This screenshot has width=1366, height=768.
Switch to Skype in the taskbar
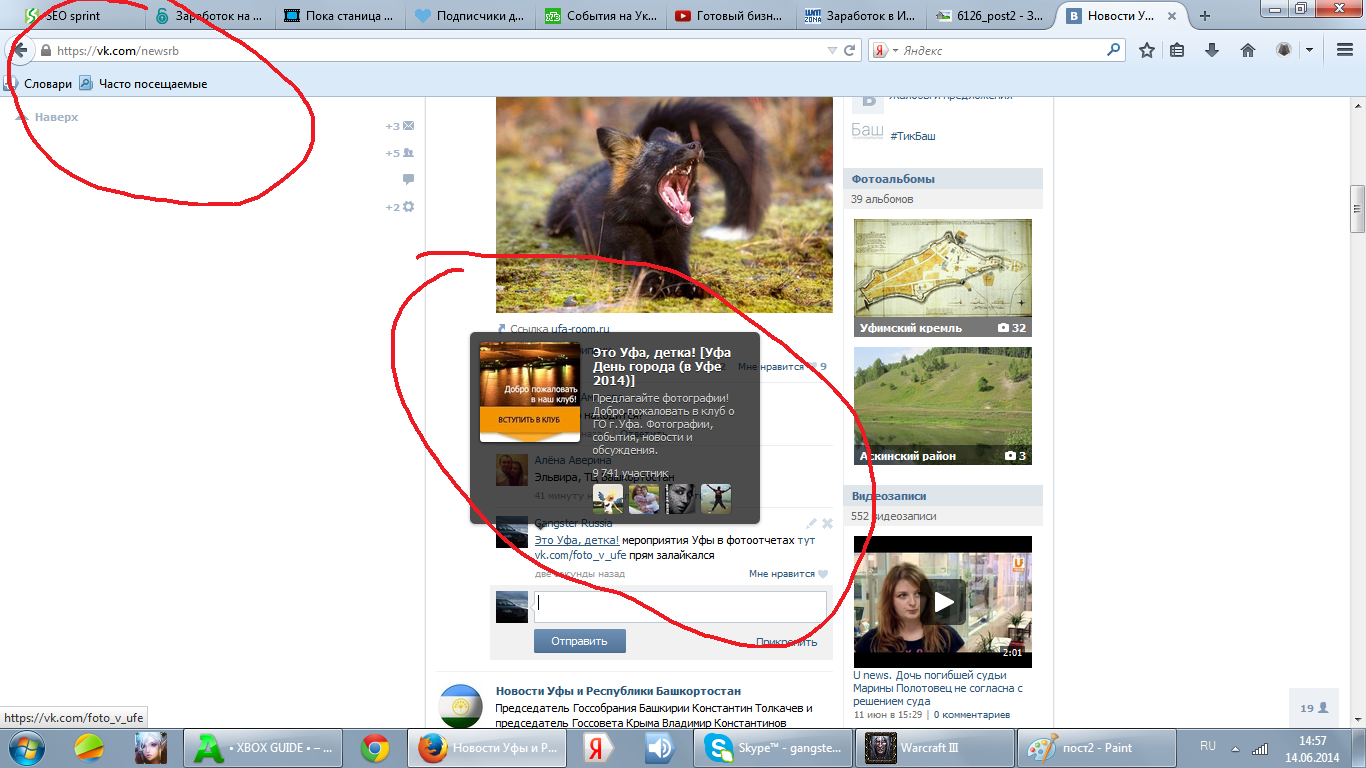click(772, 748)
